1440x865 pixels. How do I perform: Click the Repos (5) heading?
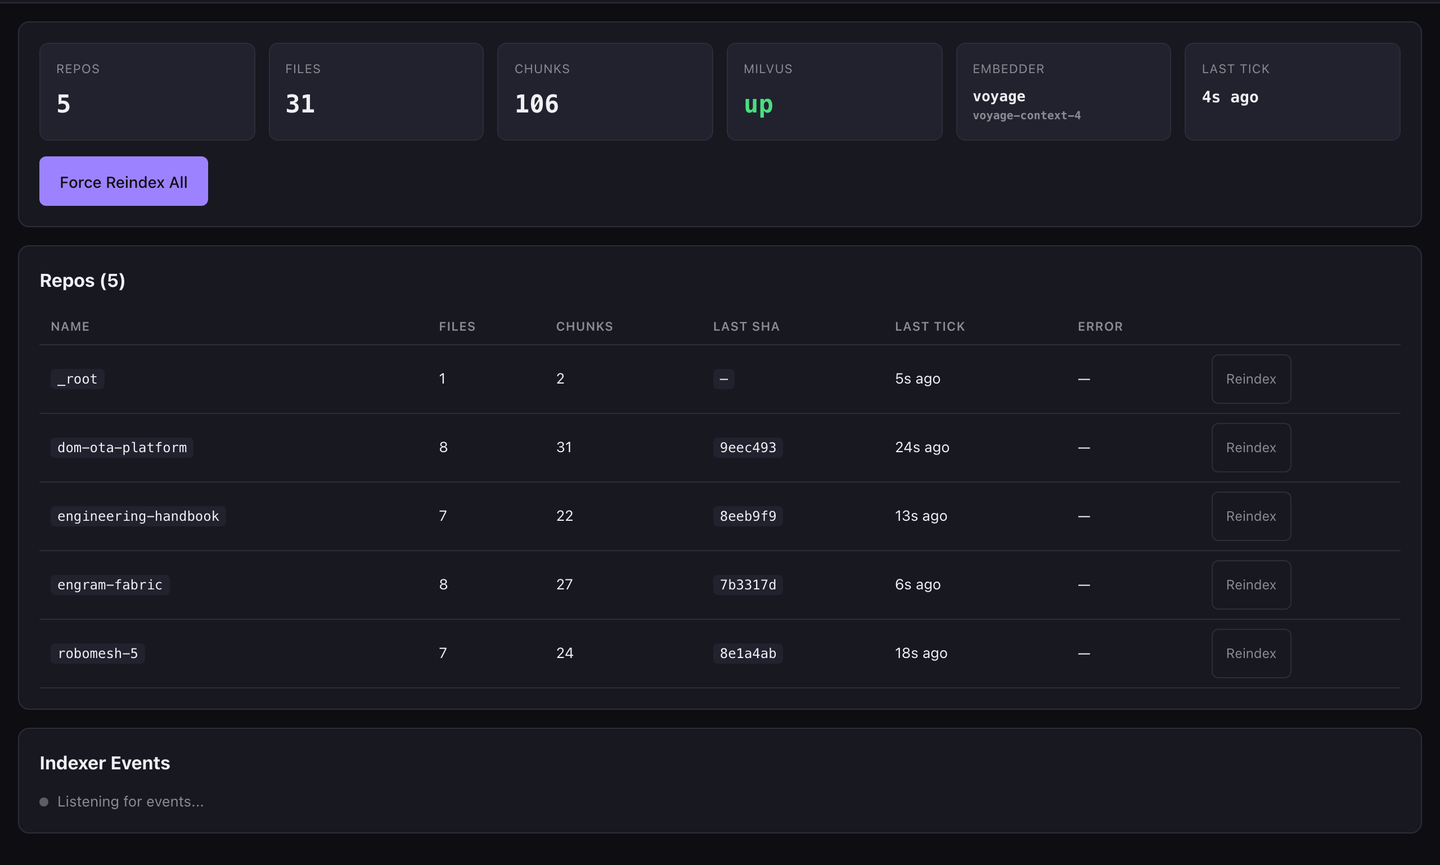pyautogui.click(x=82, y=281)
